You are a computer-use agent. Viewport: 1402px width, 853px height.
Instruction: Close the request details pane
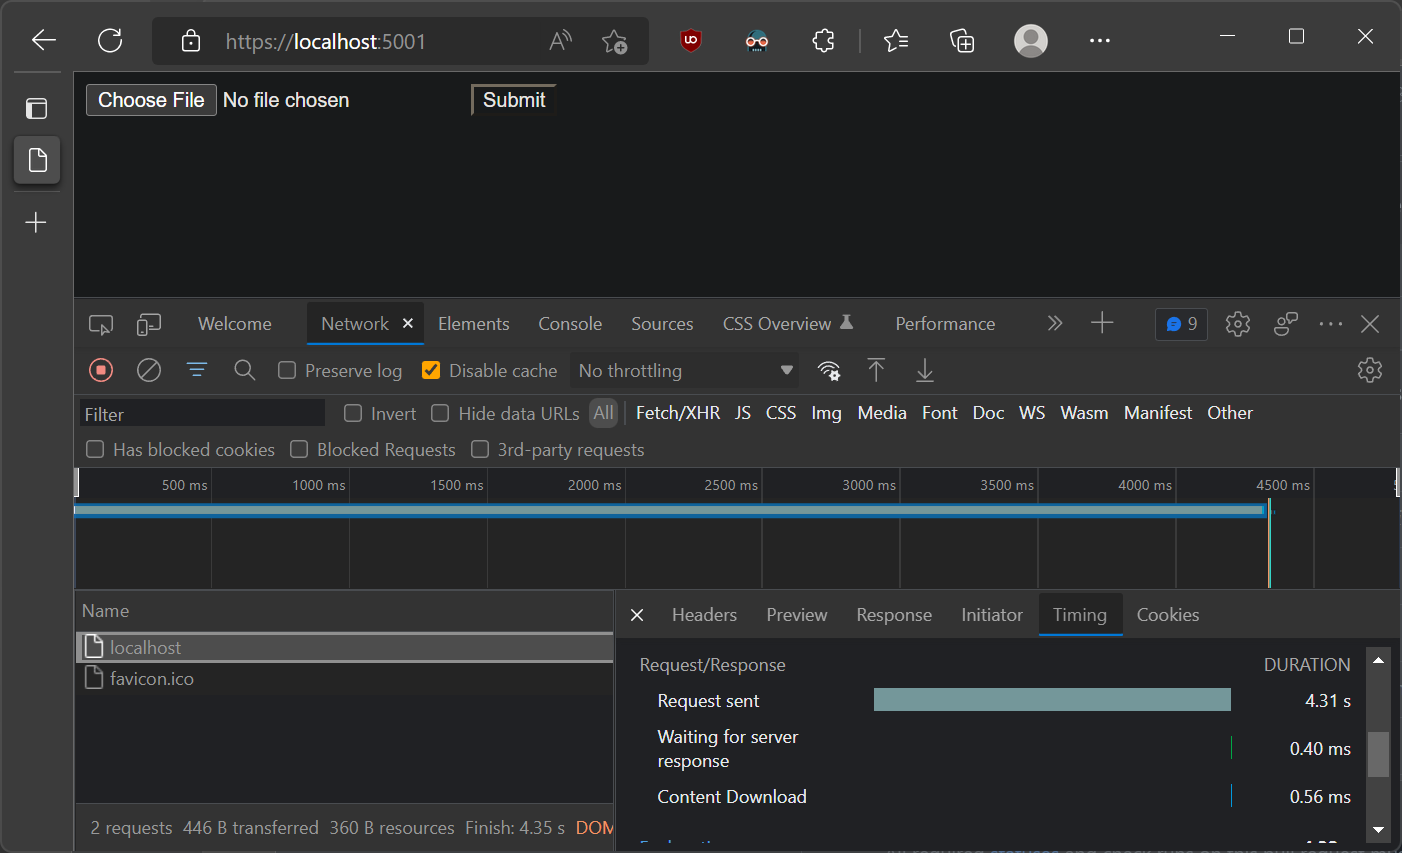click(x=637, y=615)
